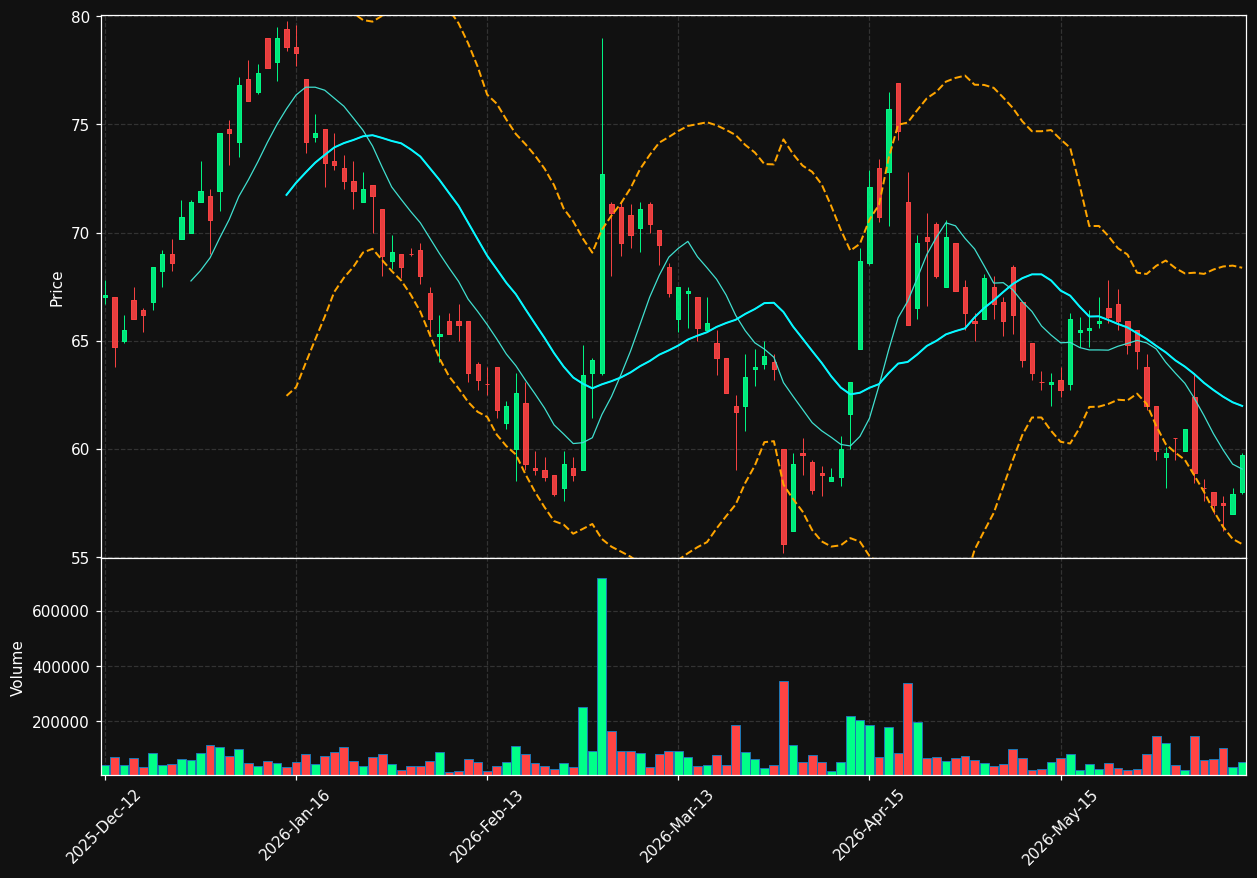This screenshot has height=878, width=1257.
Task: Click the 400000 volume tick label
Action: pyautogui.click(x=61, y=667)
